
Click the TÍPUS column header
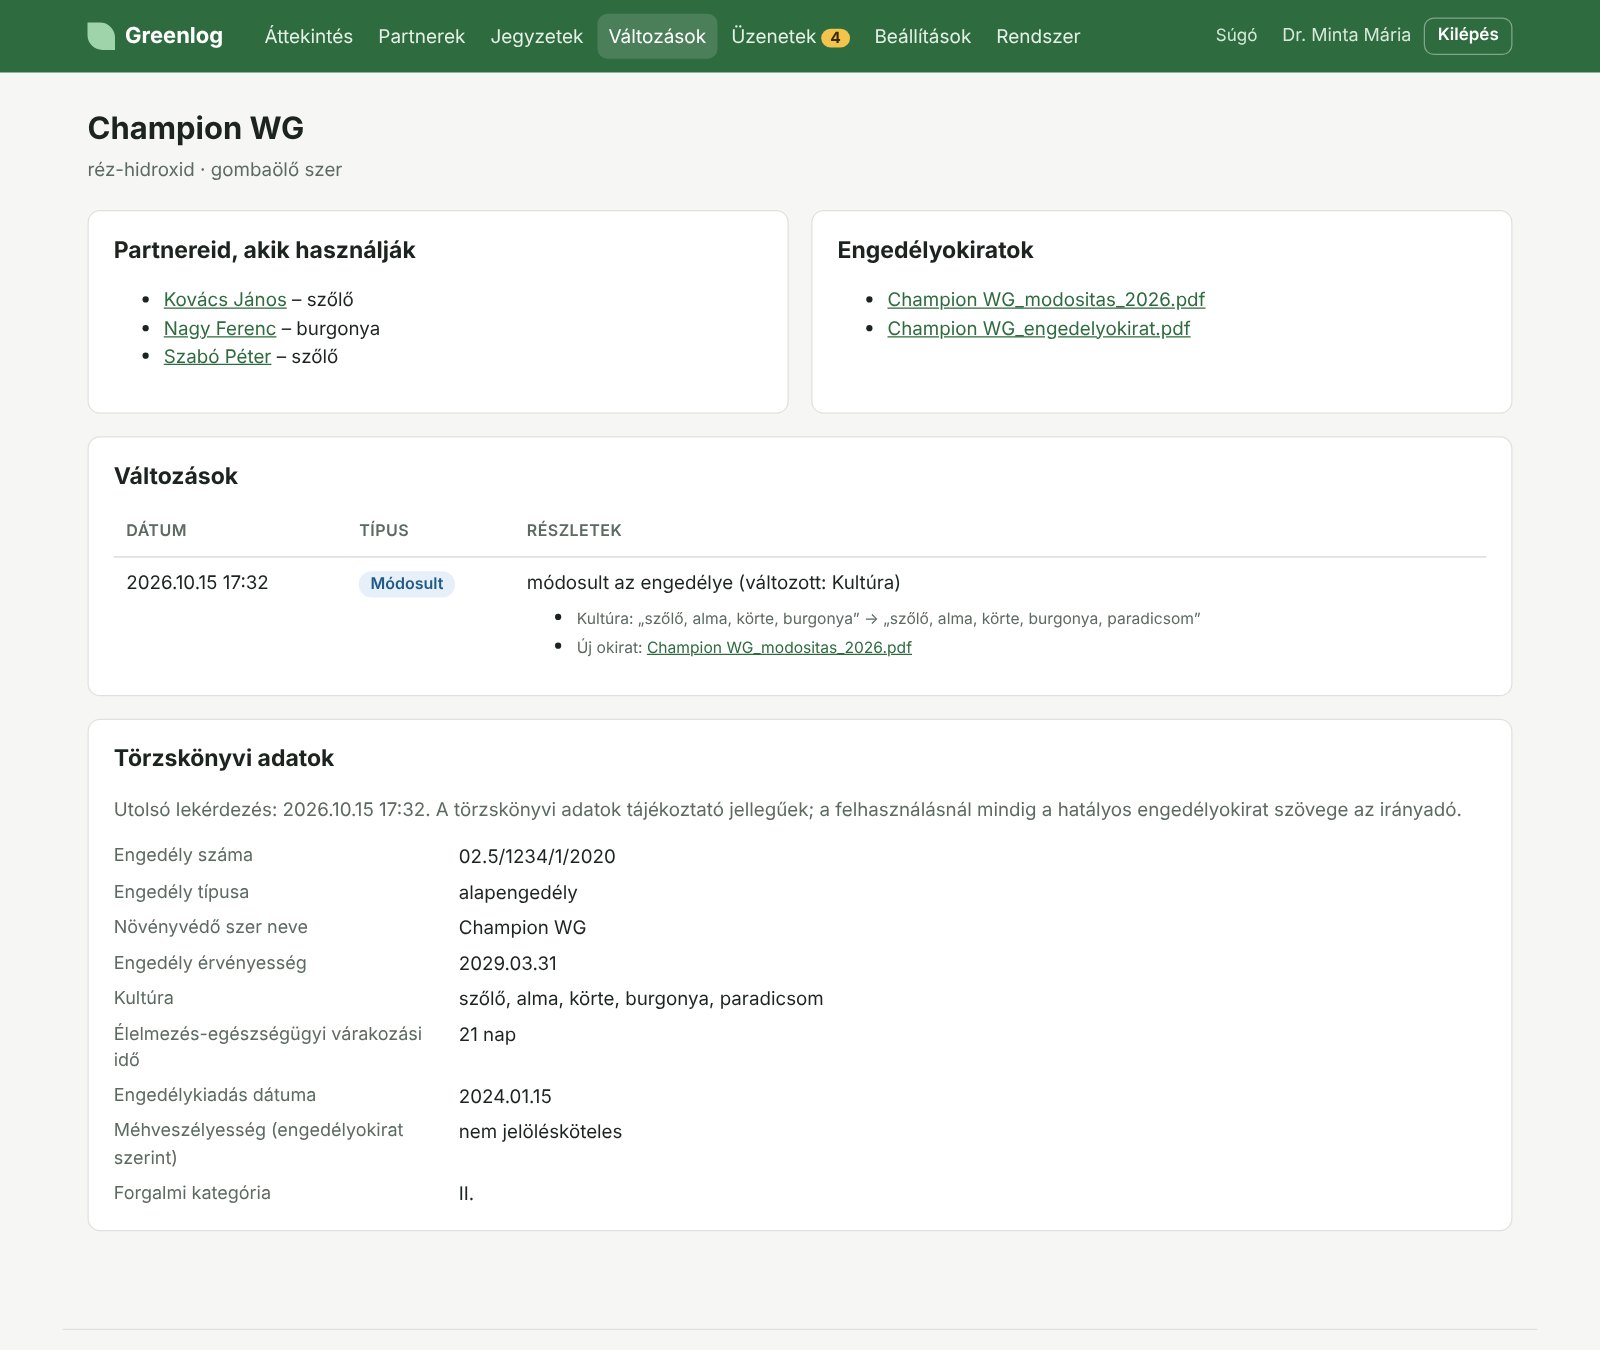[384, 530]
